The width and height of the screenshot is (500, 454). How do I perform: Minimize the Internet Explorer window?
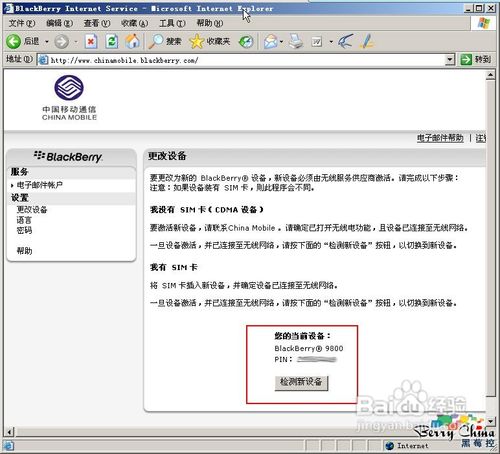[469, 8]
